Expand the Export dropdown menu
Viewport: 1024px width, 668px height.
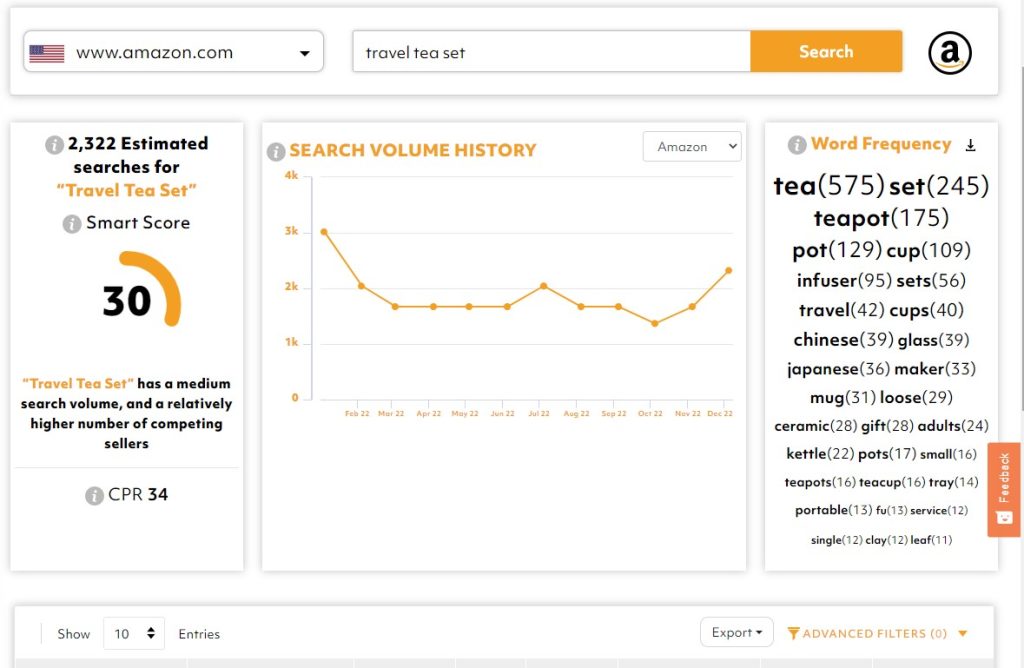736,632
